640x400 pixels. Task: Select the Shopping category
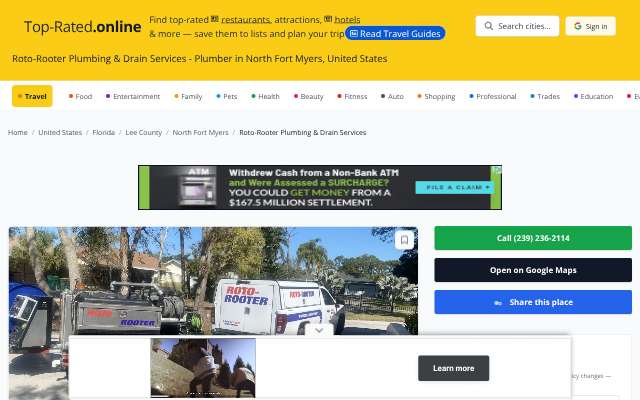pos(436,96)
